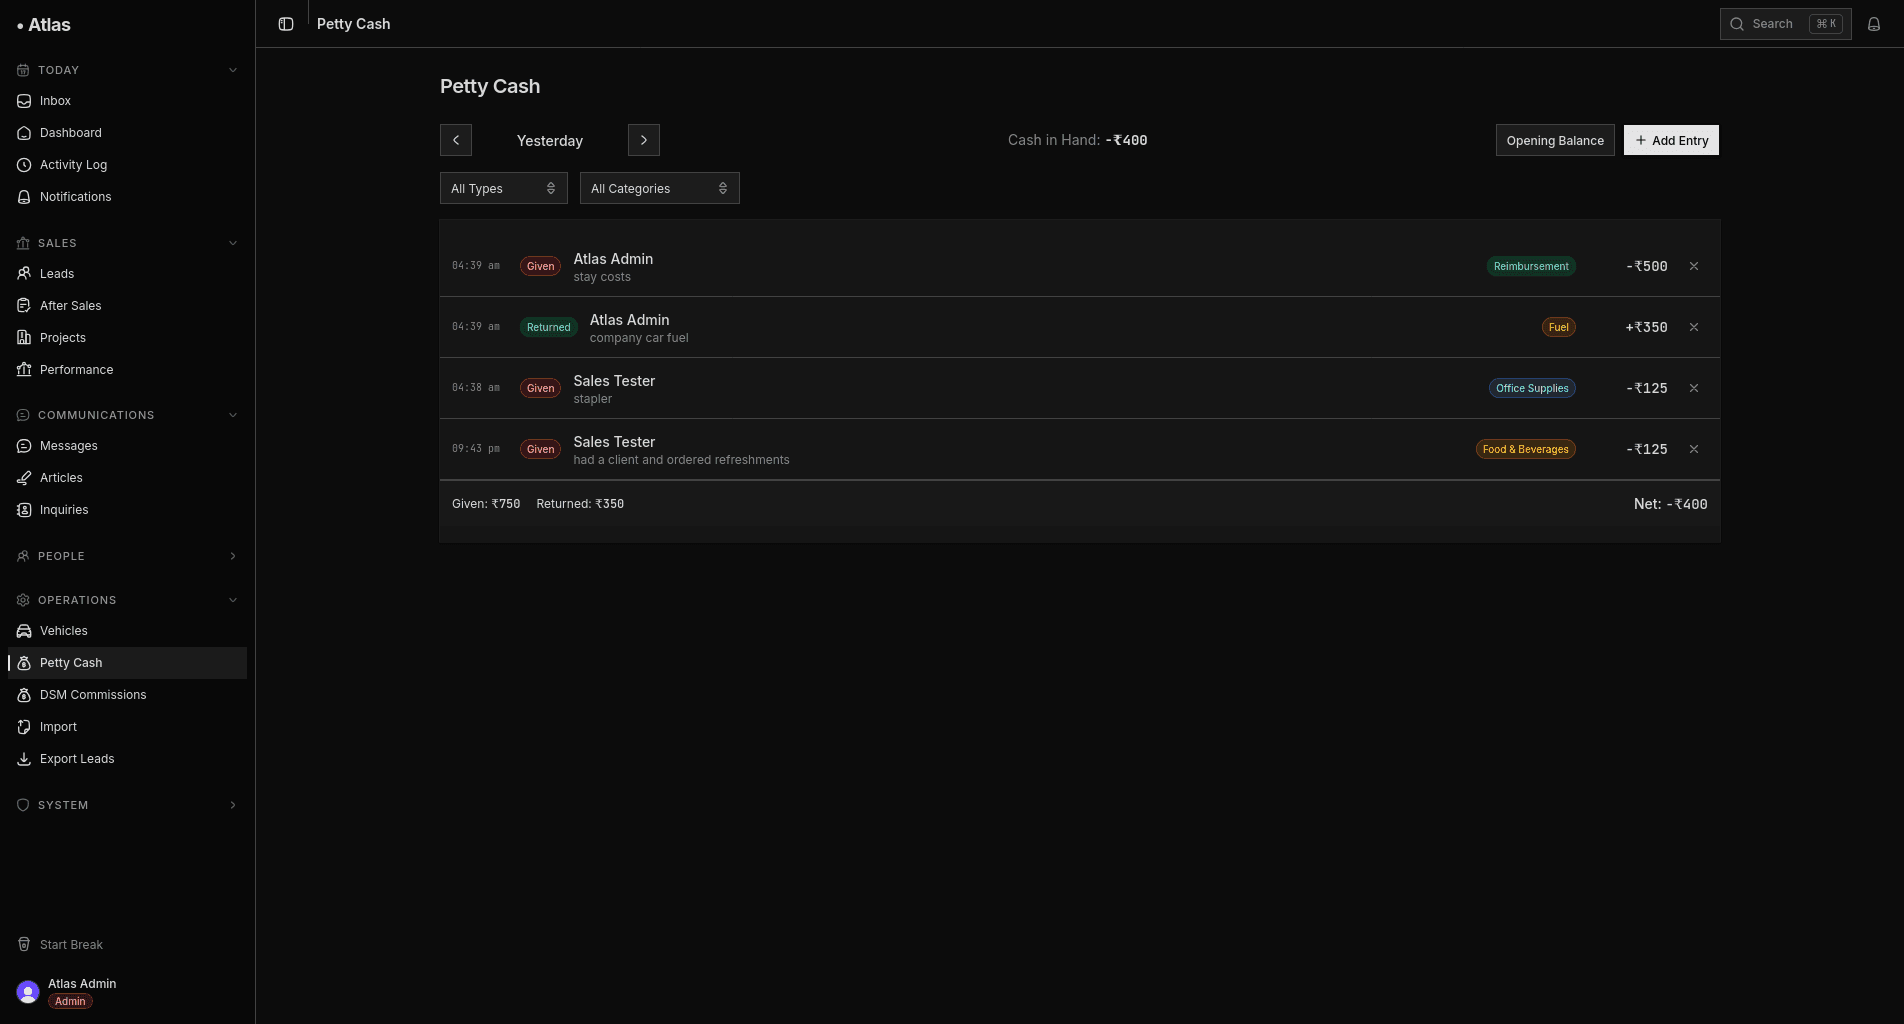Screen dimensions: 1904x1024
Task: Open the Atlas Admin profile avatar
Action: click(28, 992)
